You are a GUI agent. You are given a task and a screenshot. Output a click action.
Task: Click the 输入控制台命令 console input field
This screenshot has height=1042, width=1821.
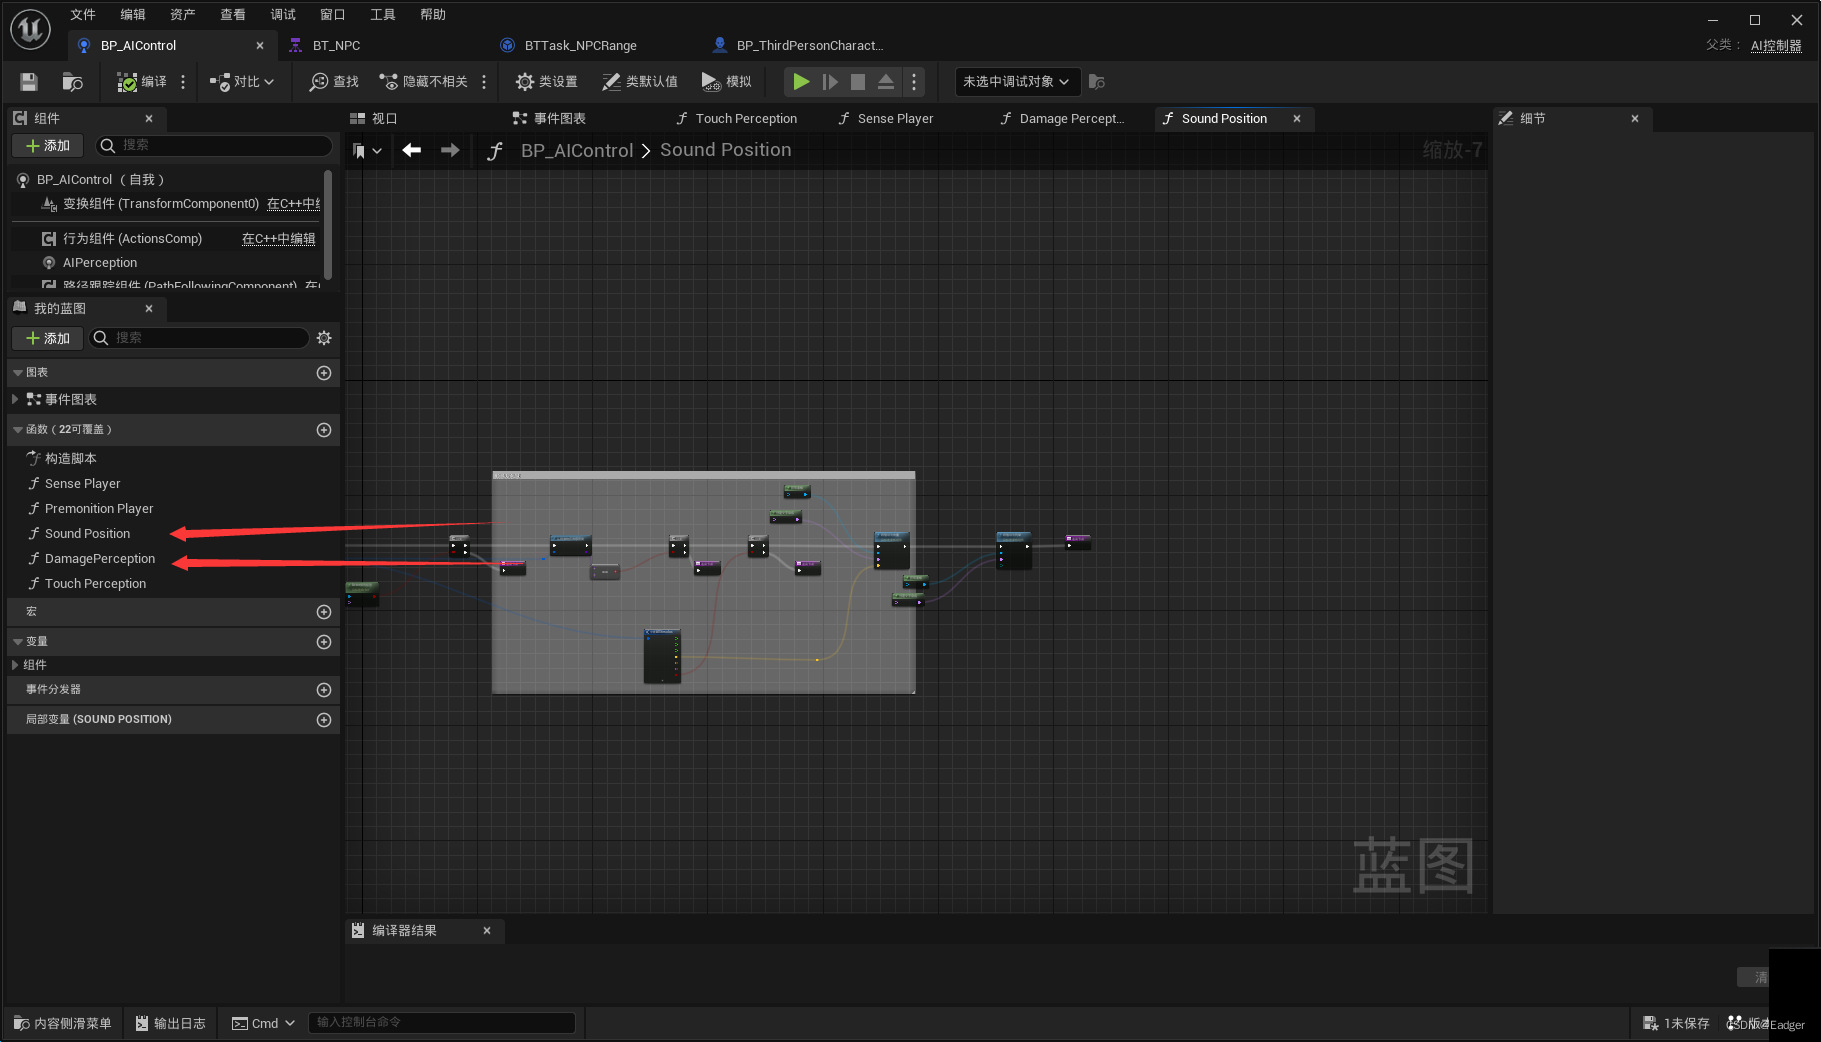pos(443,1022)
